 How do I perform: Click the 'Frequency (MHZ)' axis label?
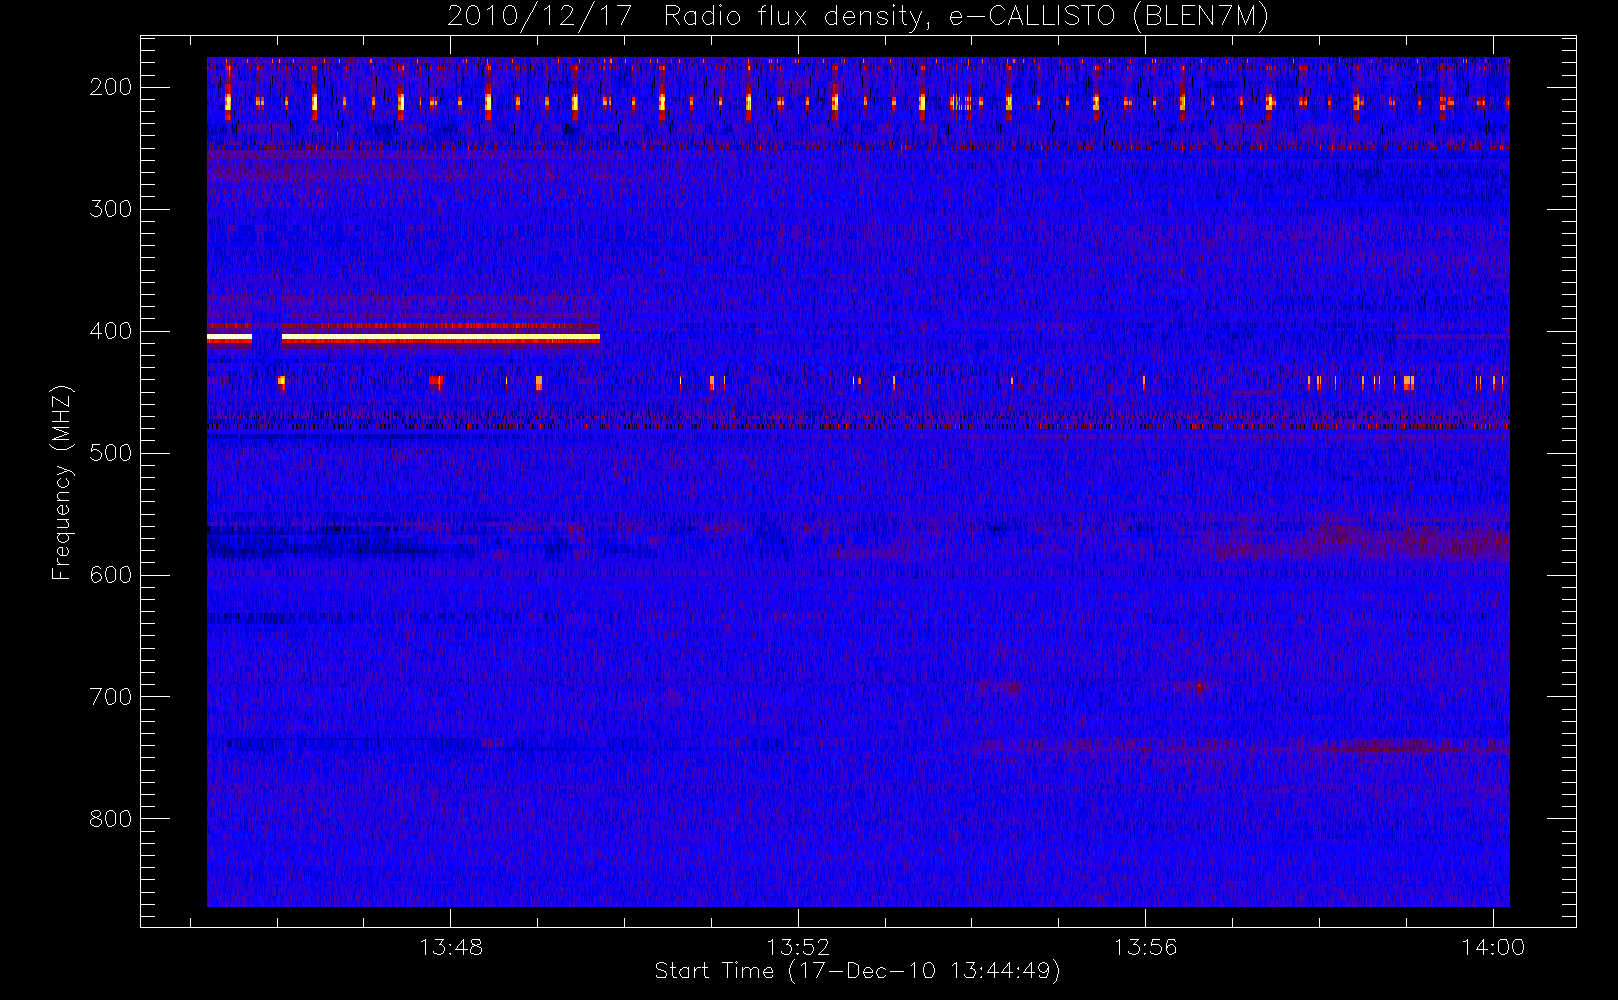[62, 482]
